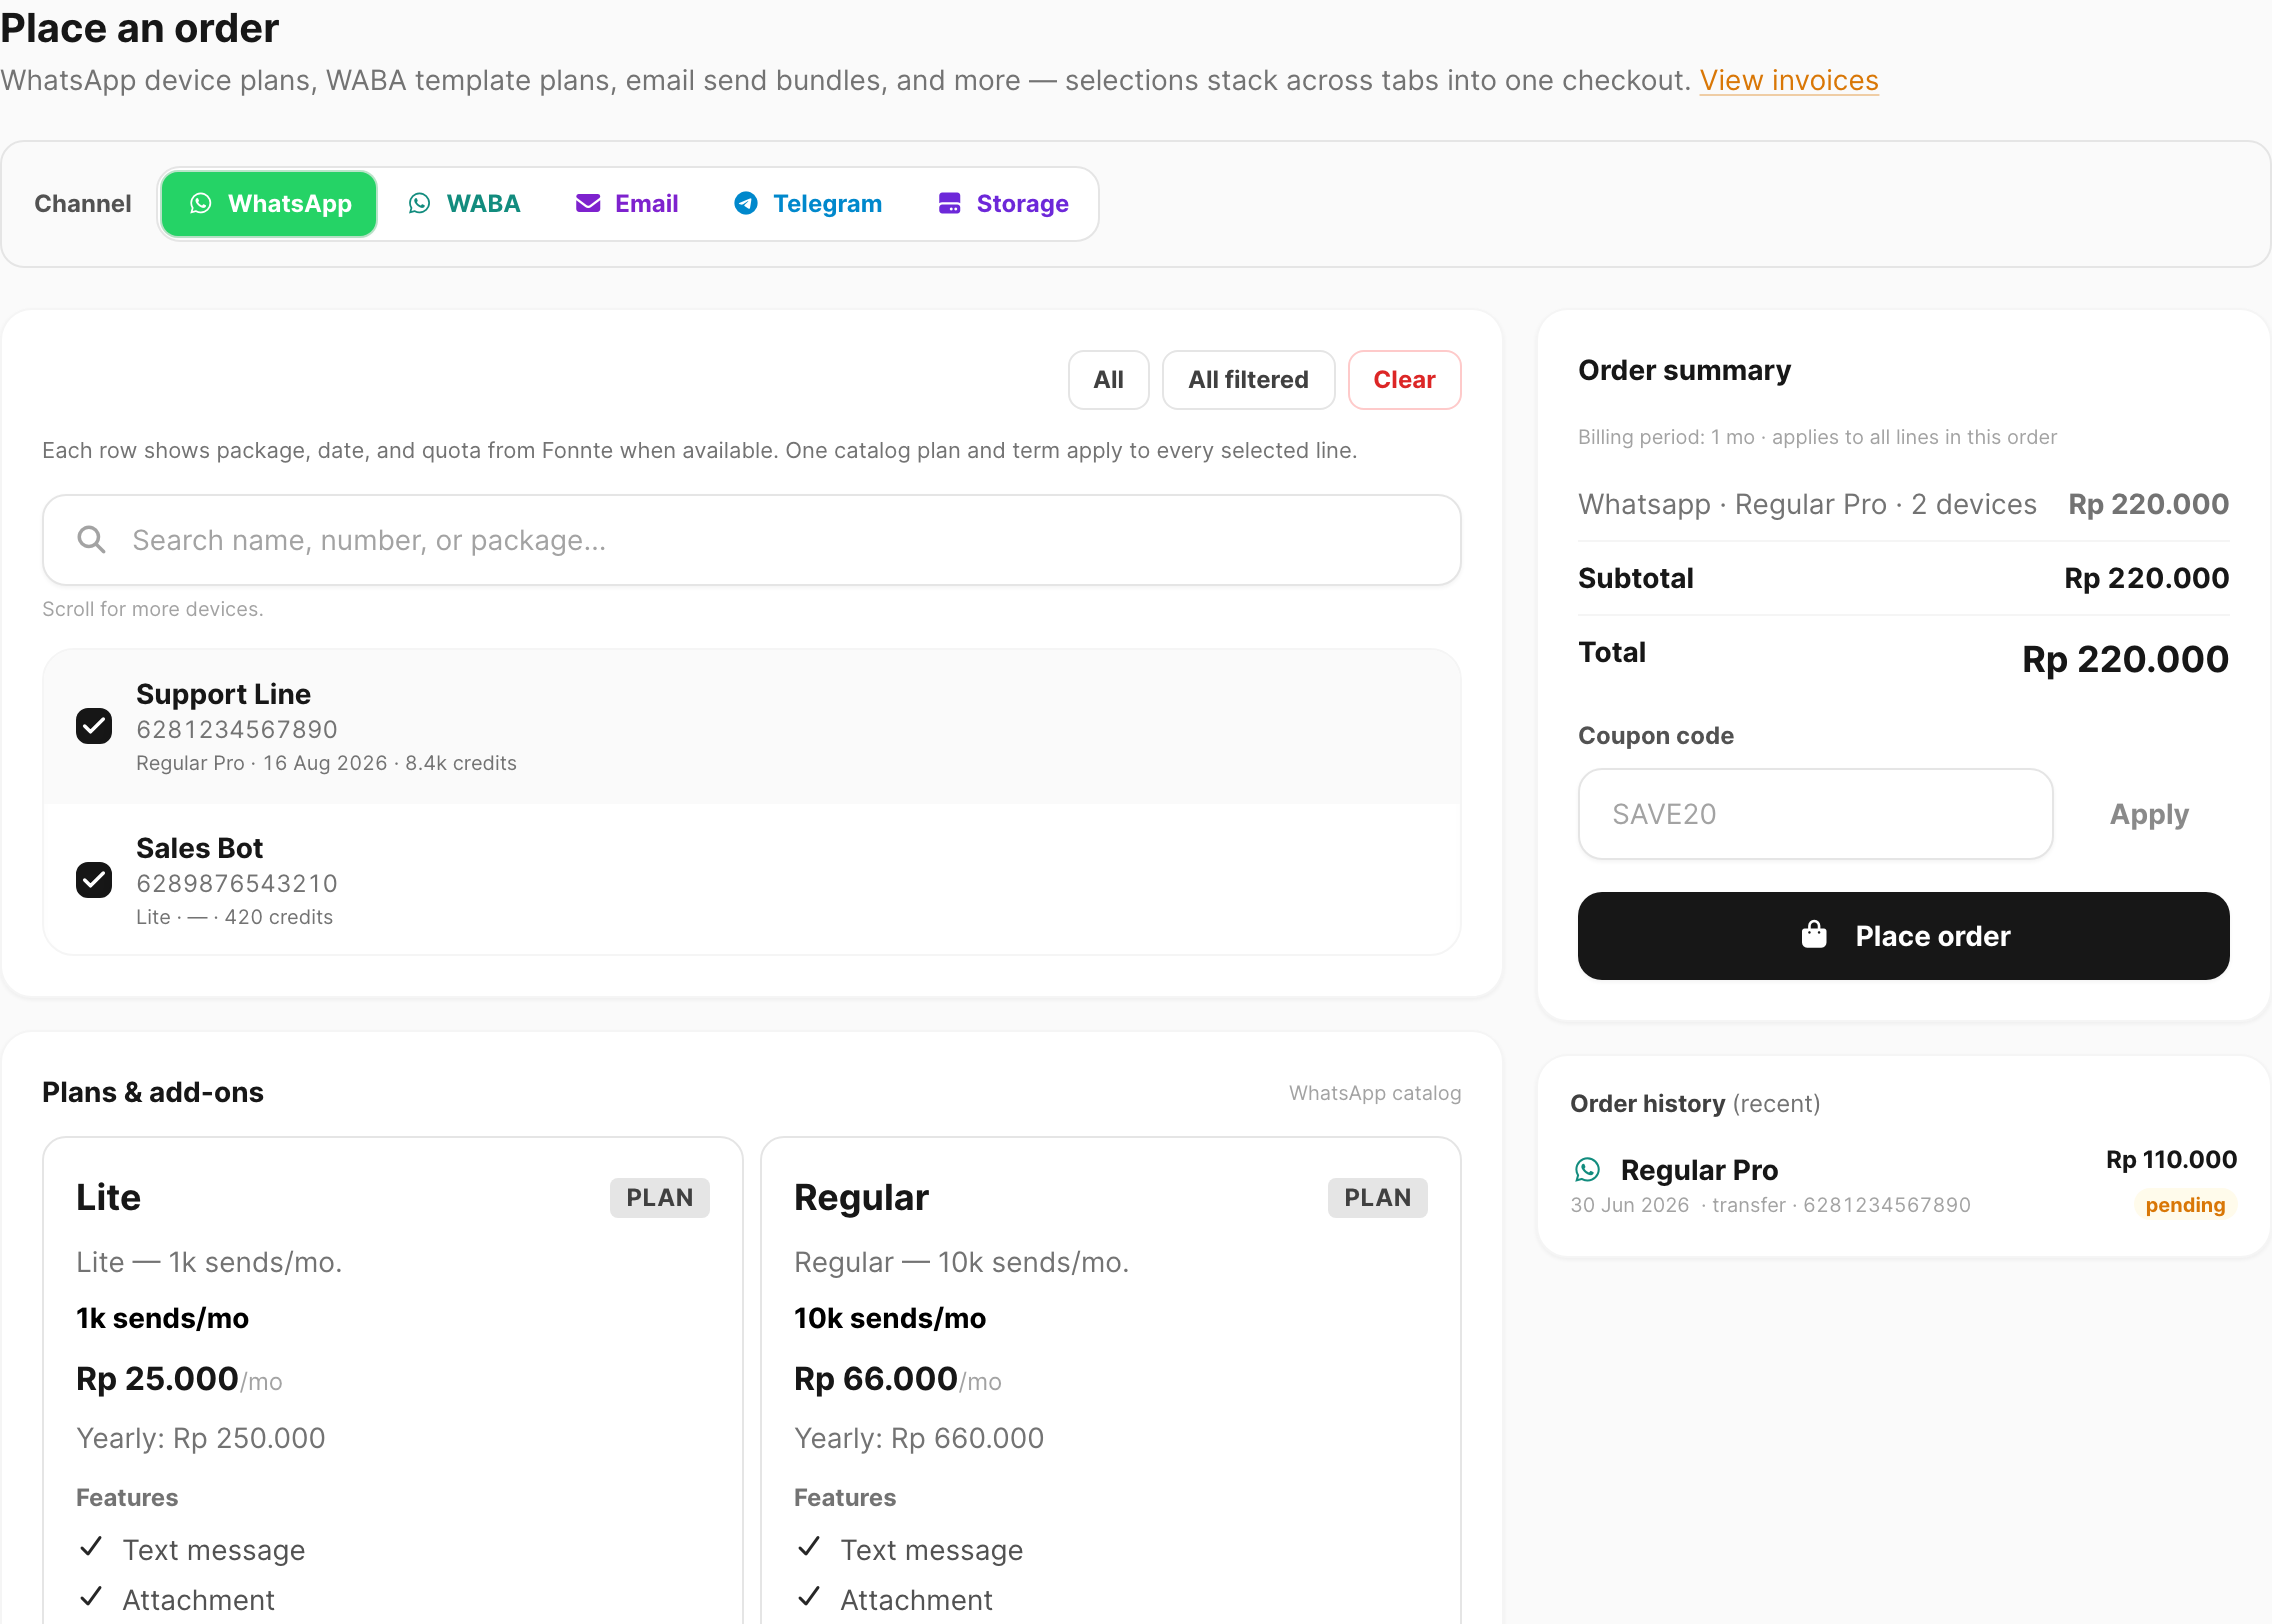Click the PLAN badge on the Lite card
This screenshot has height=1624, width=2272.
pos(660,1197)
